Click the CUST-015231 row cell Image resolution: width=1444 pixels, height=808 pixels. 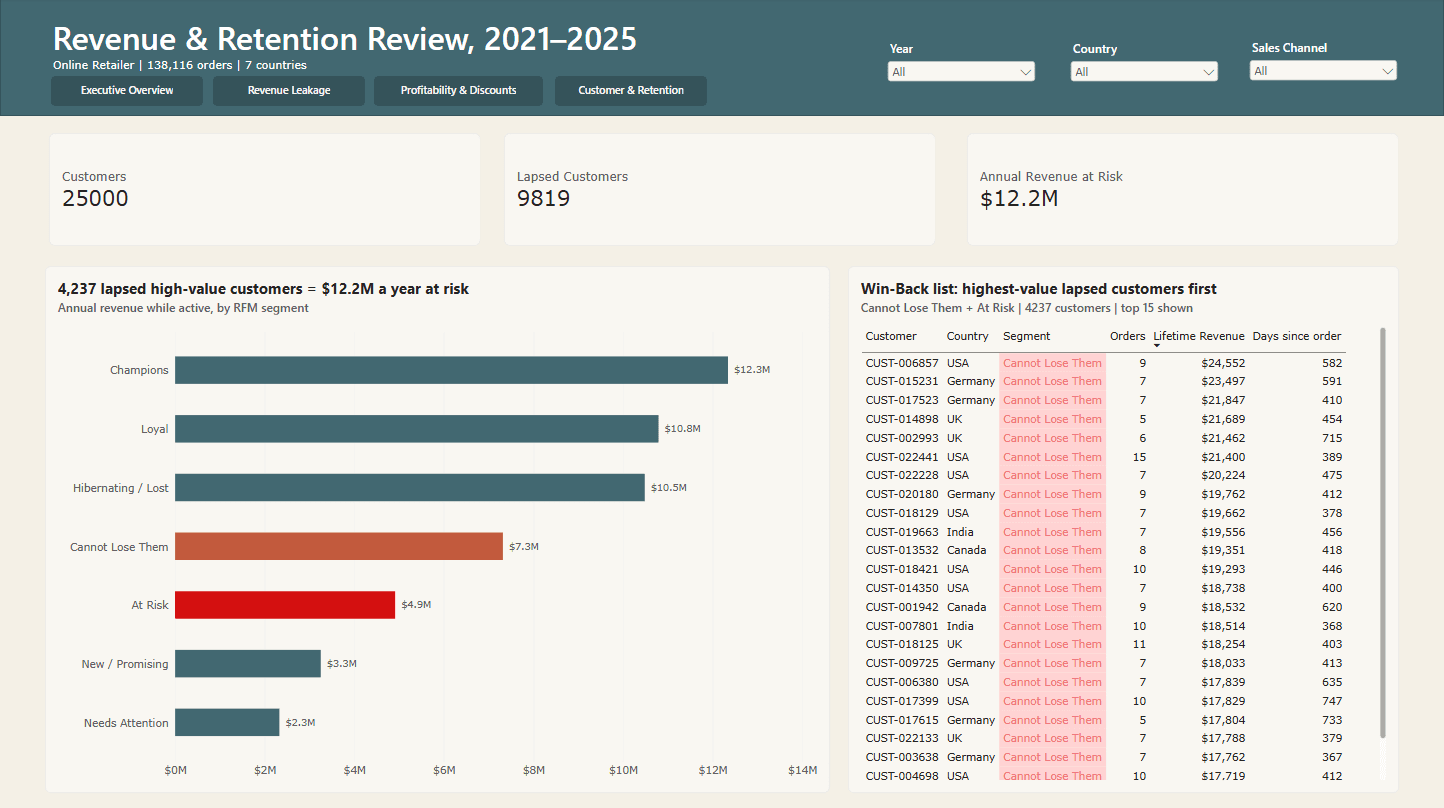(x=902, y=381)
